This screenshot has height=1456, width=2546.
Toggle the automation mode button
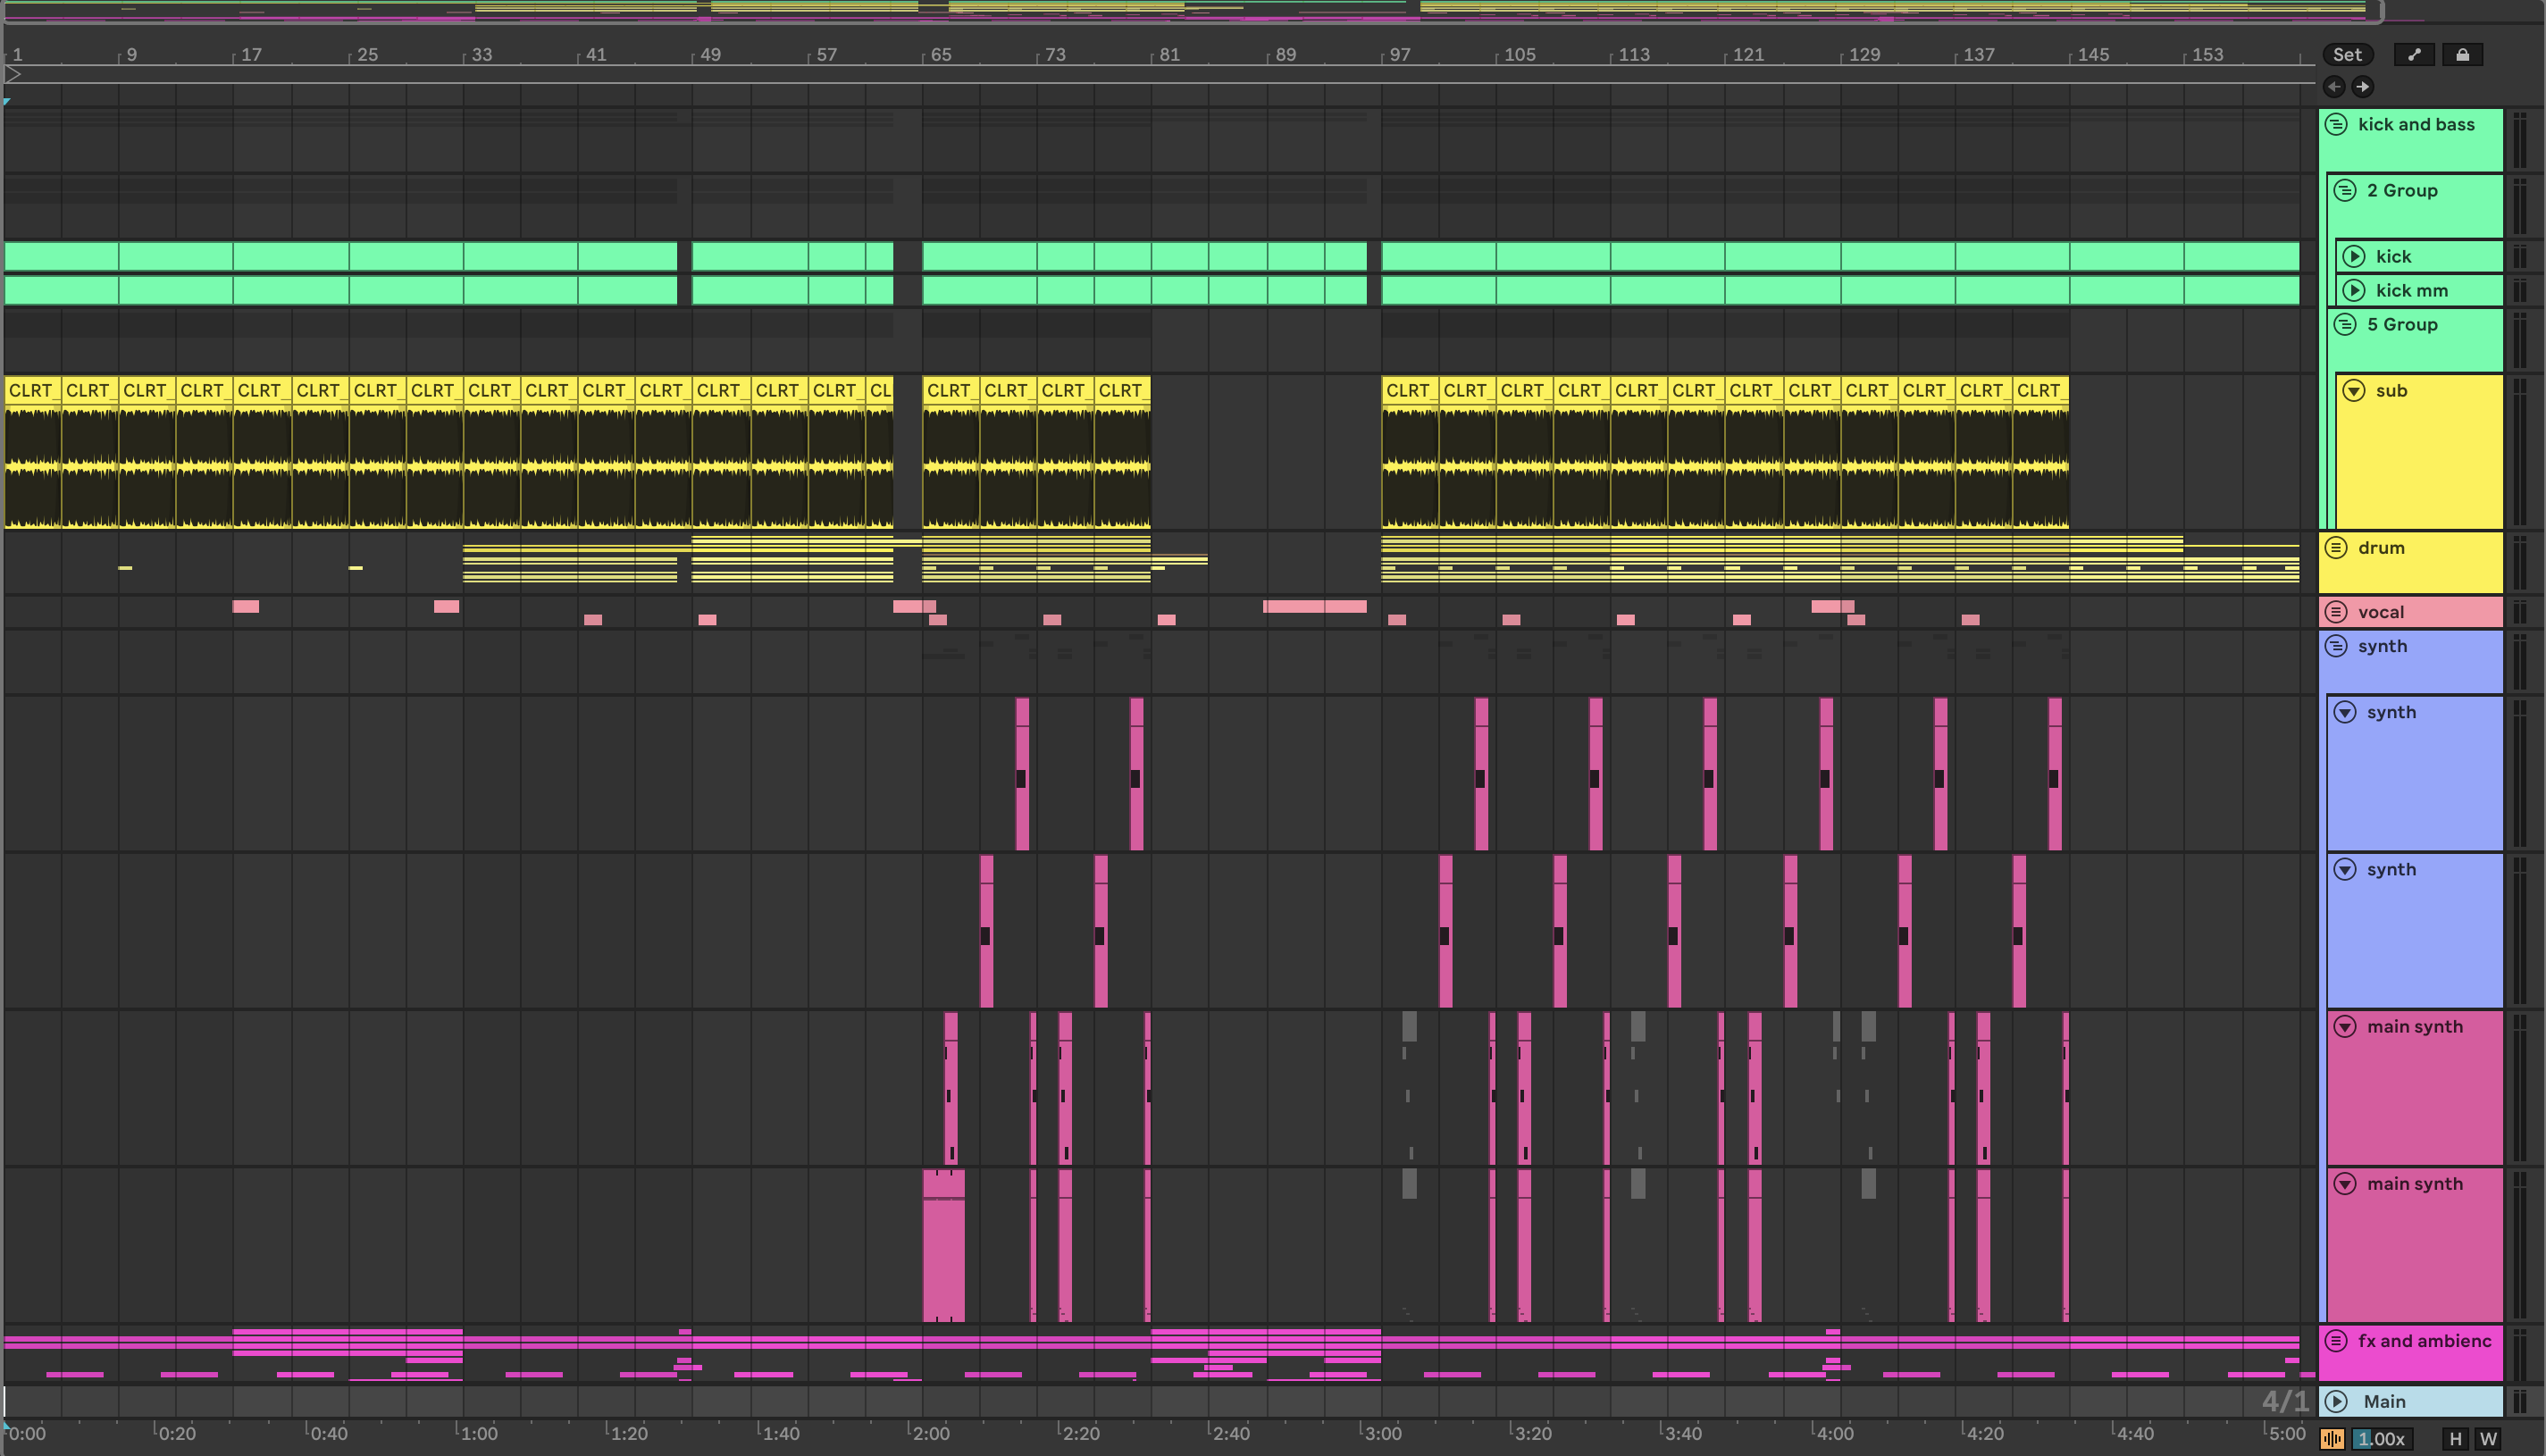click(2414, 55)
